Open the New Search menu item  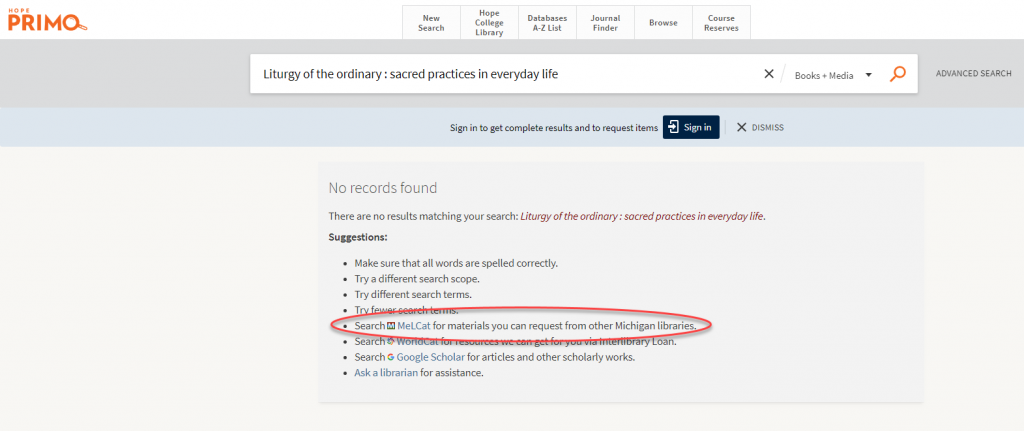[431, 23]
